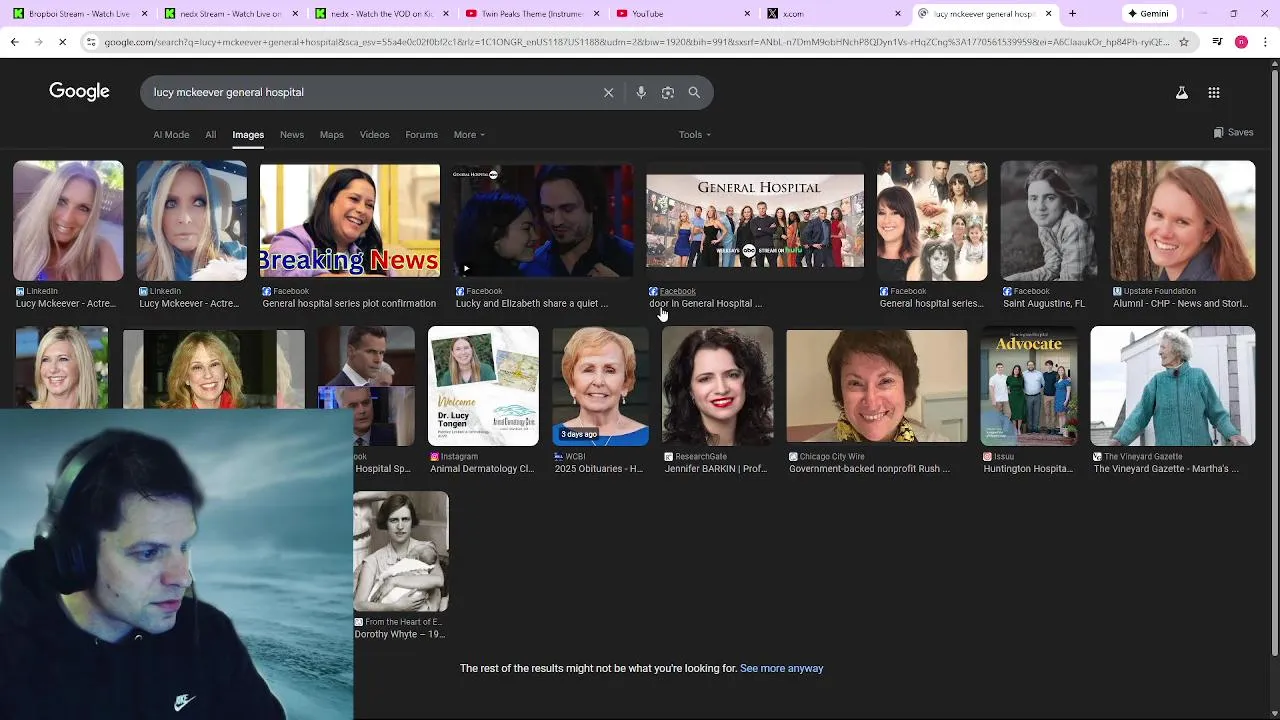
Task: Click the magnifier search submit icon
Action: click(x=694, y=92)
